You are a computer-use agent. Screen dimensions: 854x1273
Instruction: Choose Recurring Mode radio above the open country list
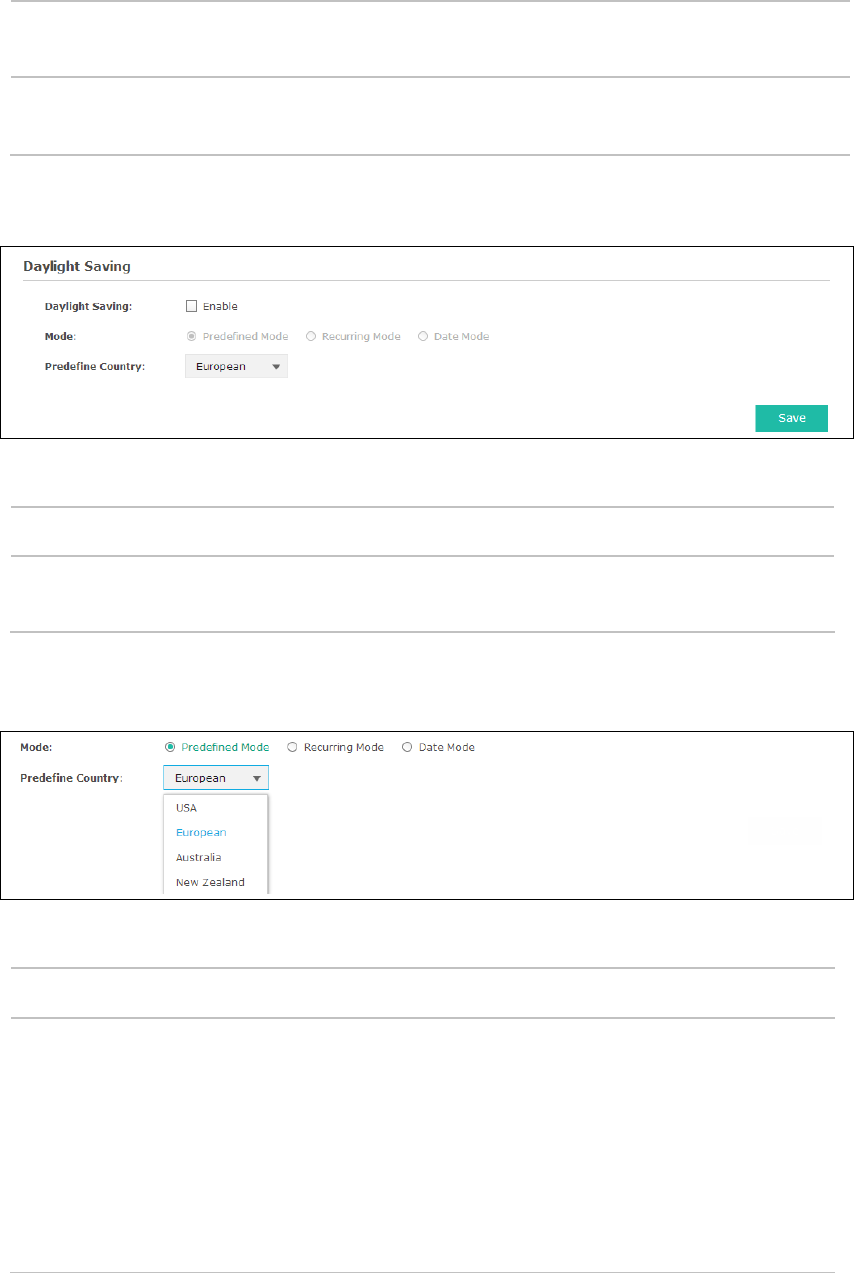tap(292, 747)
